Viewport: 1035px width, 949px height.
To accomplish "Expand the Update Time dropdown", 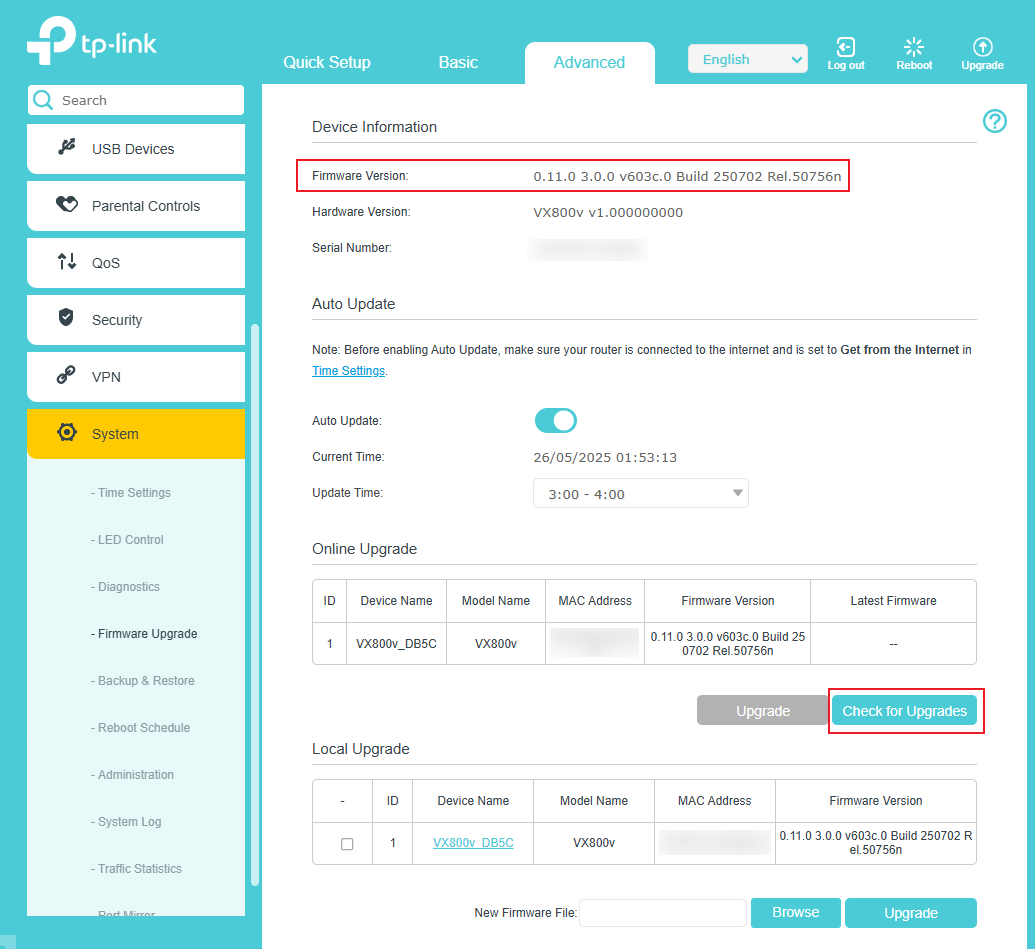I will (641, 493).
